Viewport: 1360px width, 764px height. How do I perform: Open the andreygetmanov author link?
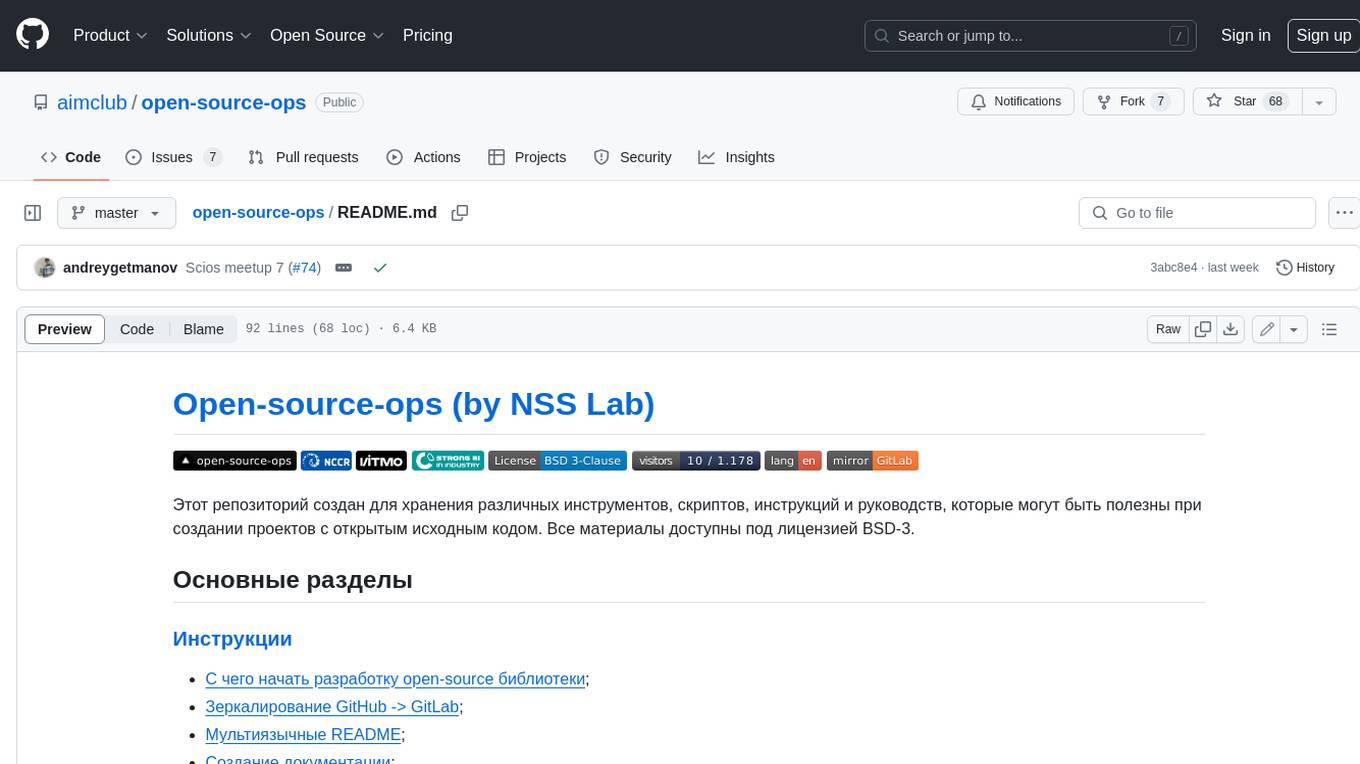click(x=120, y=268)
